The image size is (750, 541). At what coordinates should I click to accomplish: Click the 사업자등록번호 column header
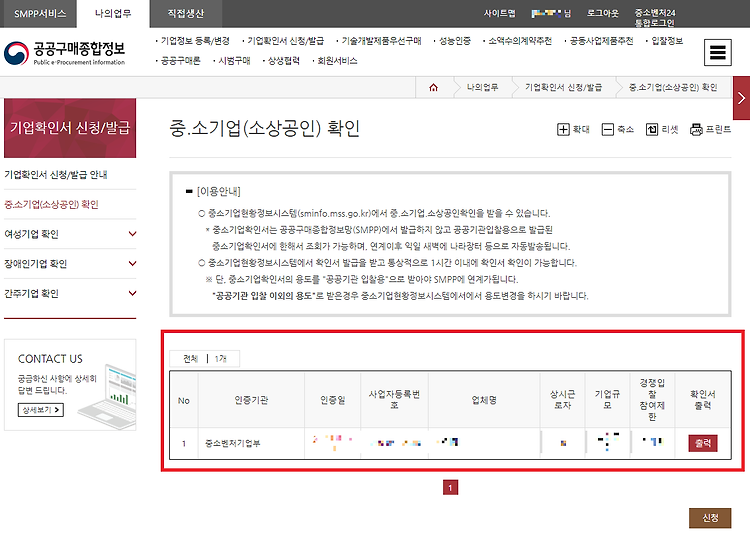394,400
